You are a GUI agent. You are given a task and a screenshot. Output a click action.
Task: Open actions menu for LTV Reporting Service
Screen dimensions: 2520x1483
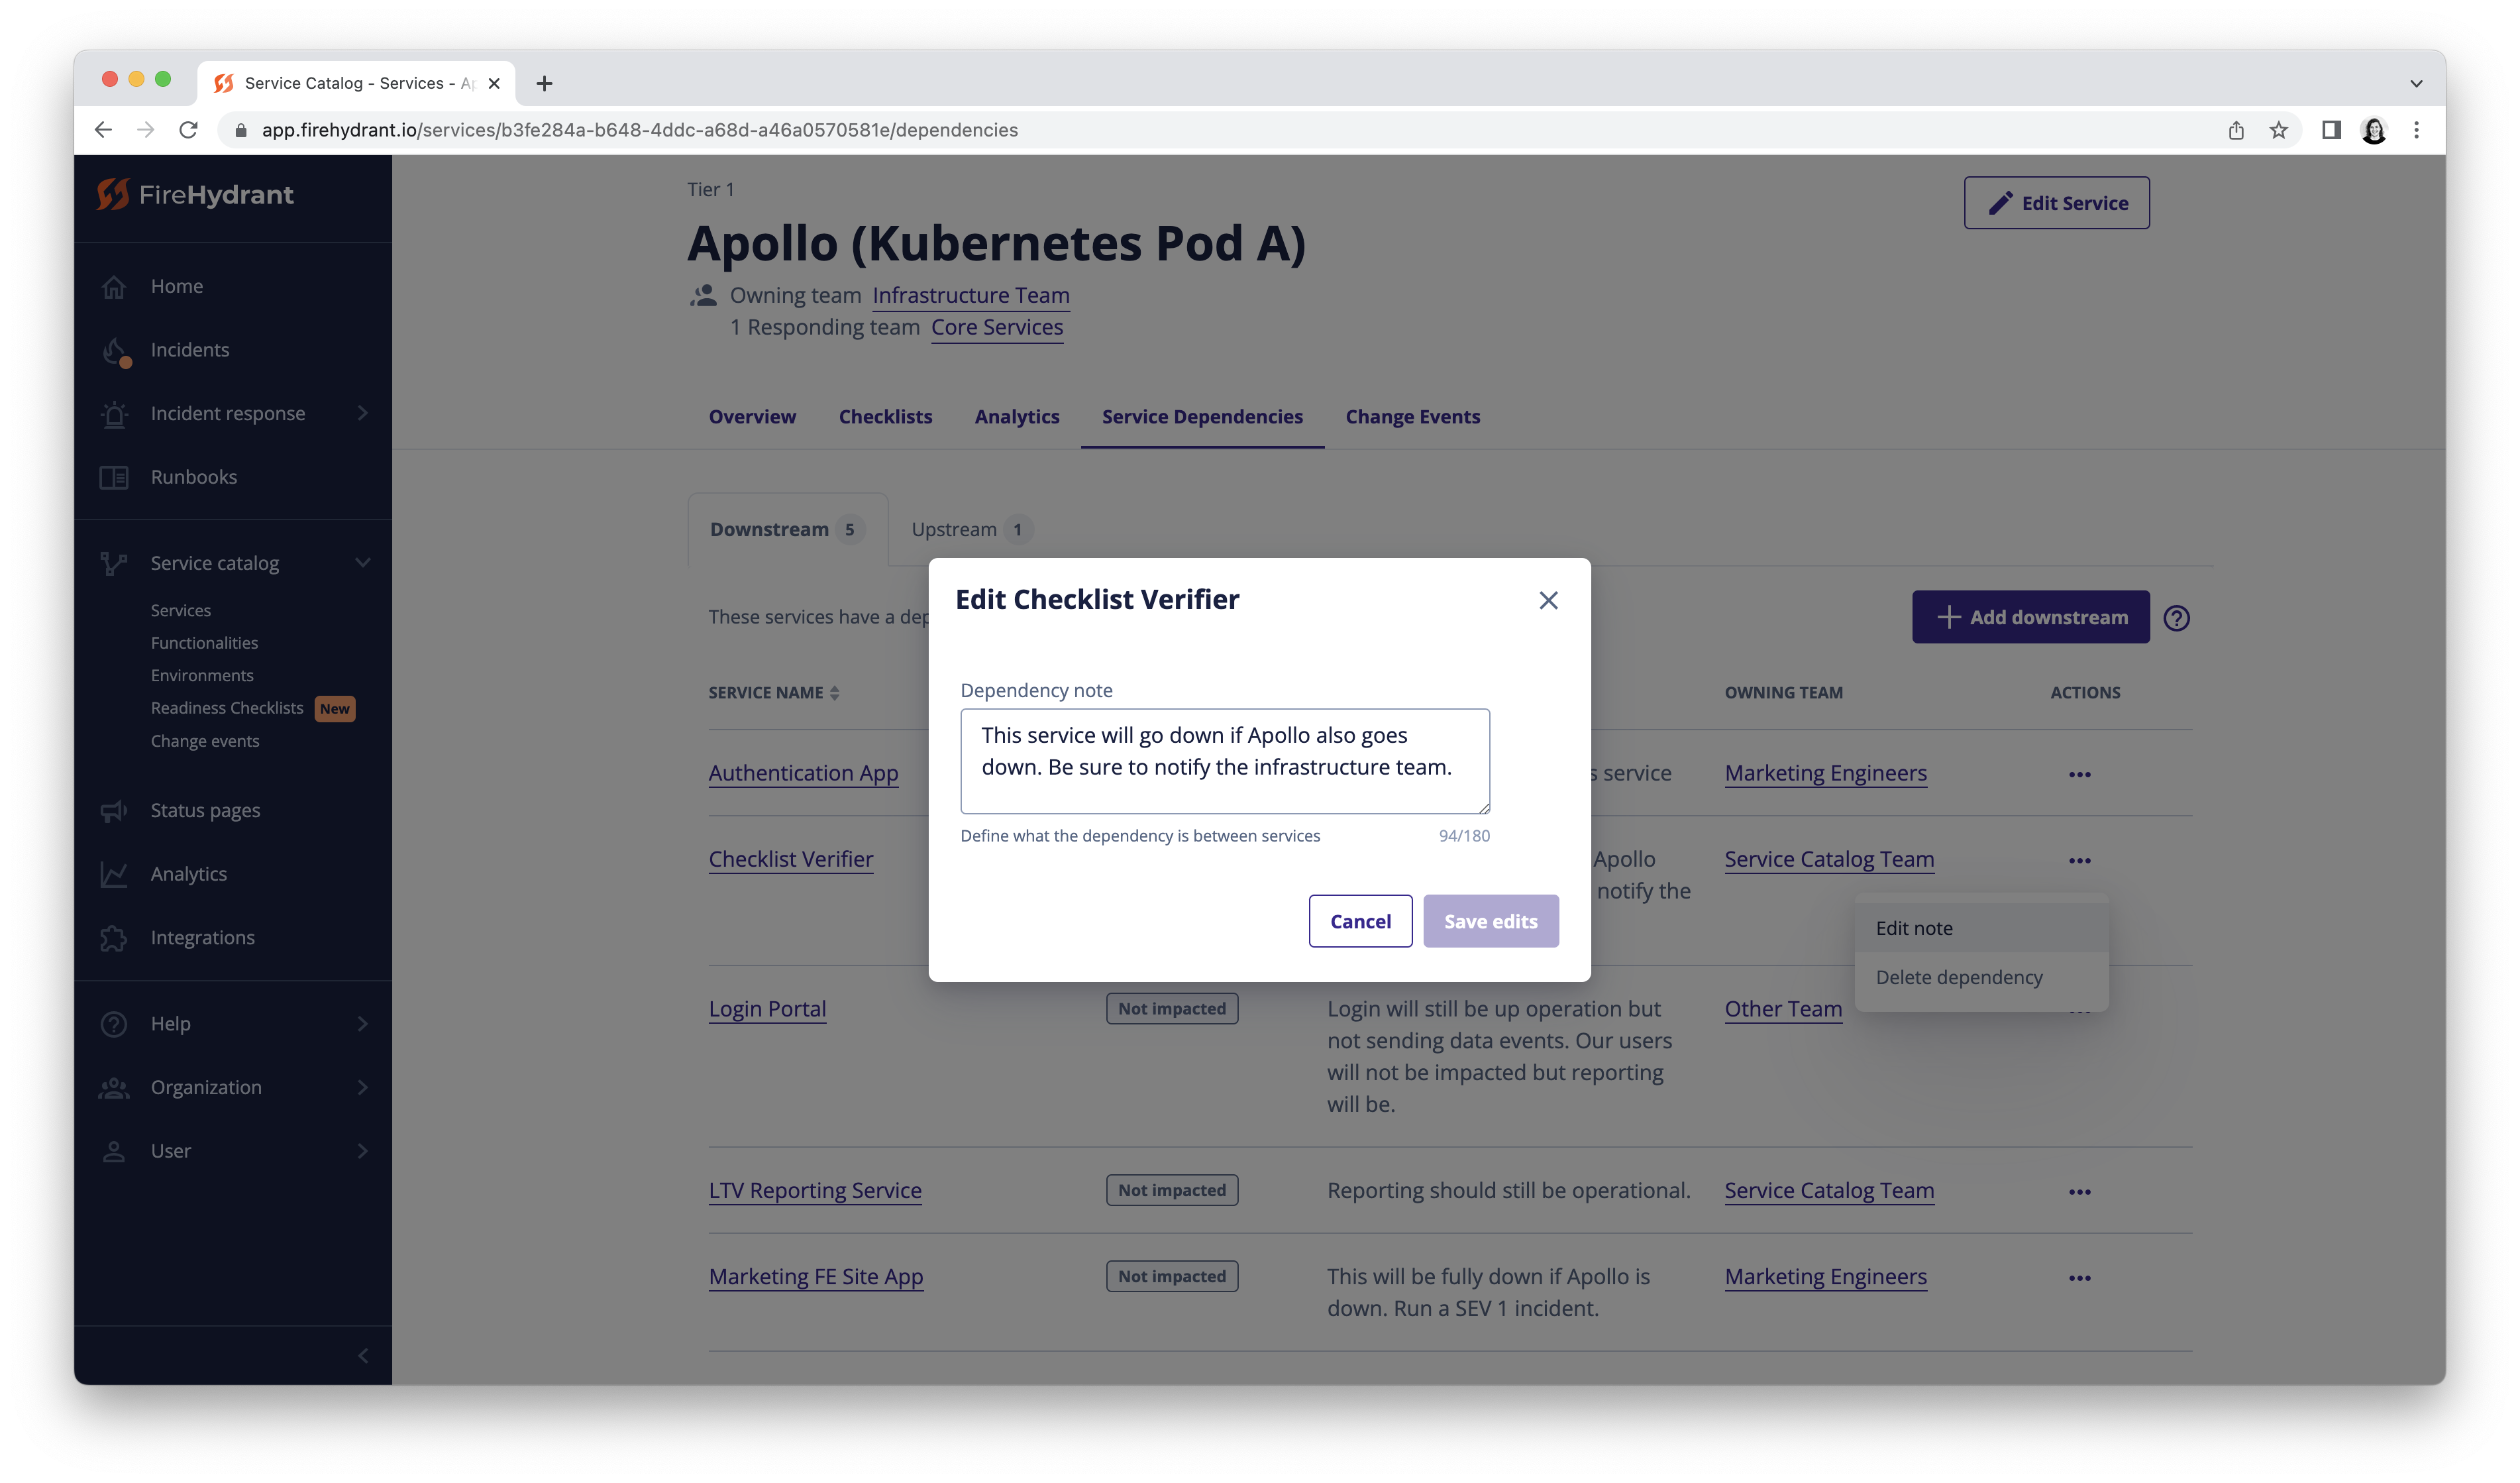[2079, 1192]
